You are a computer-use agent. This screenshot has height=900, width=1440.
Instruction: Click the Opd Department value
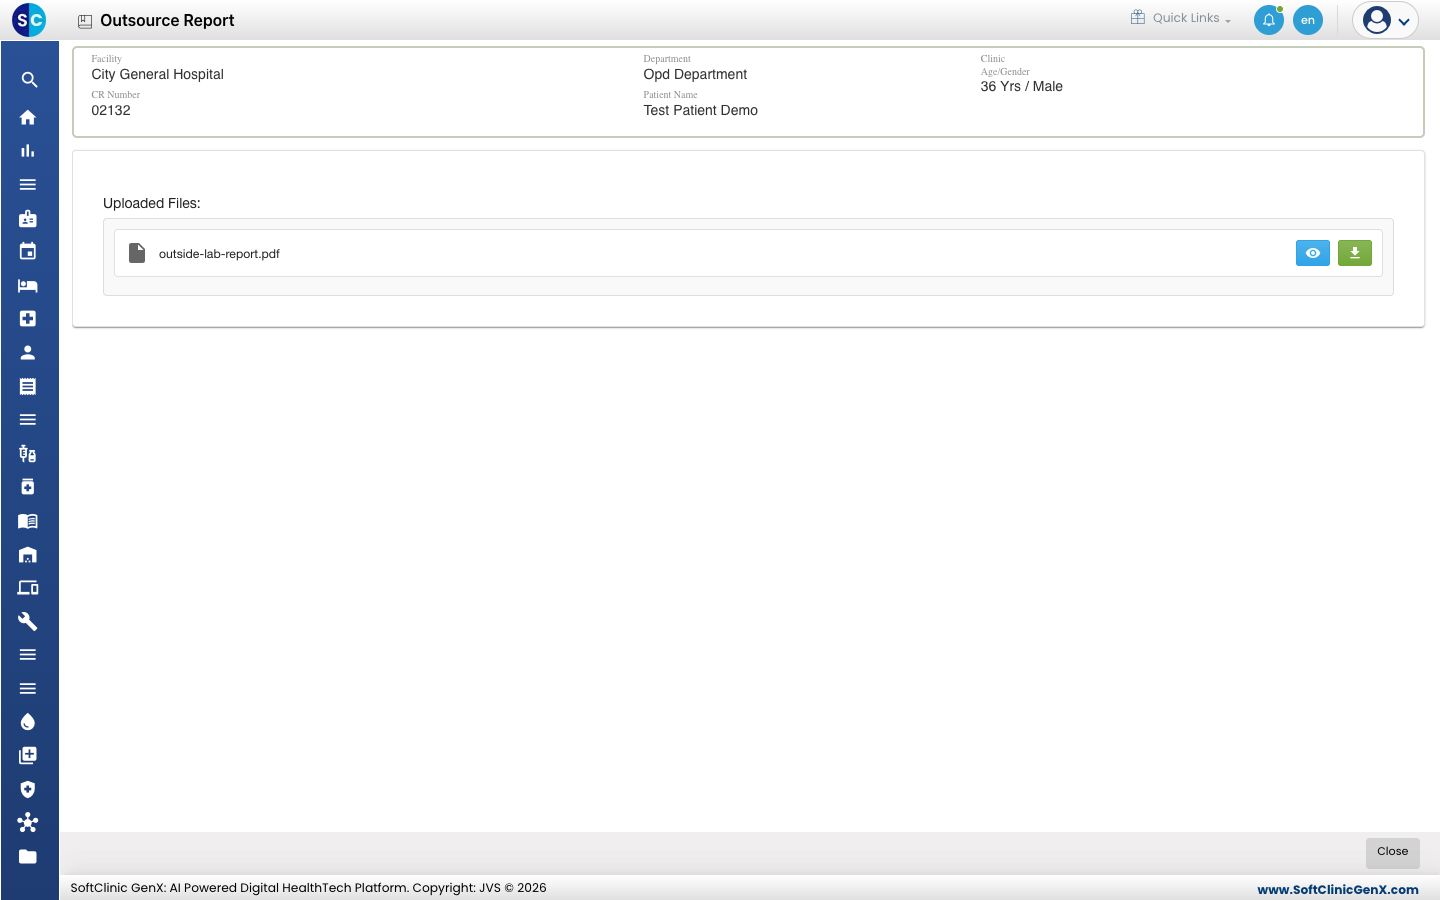695,74
